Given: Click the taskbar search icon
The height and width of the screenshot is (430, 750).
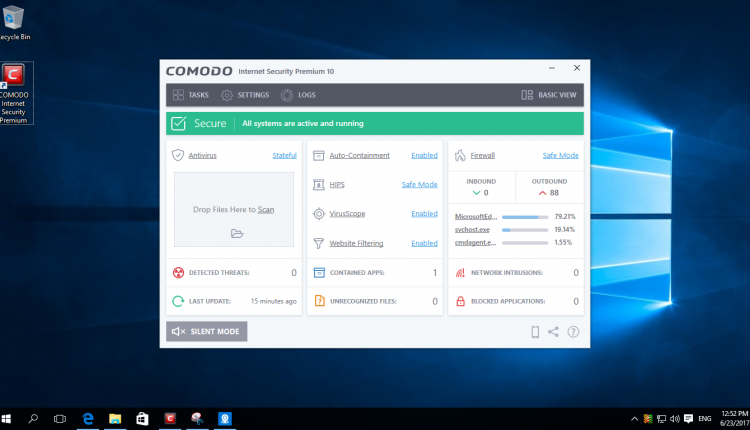Looking at the screenshot, I should point(33,419).
